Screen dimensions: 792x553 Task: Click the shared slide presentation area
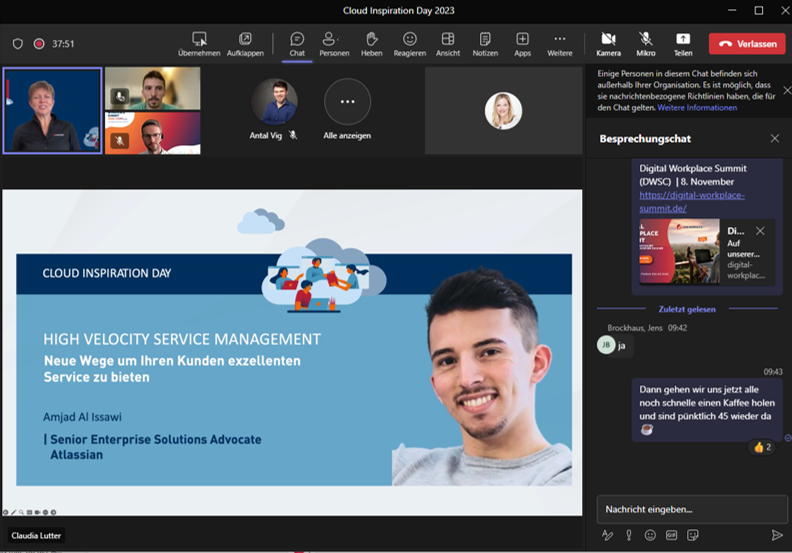tap(292, 353)
